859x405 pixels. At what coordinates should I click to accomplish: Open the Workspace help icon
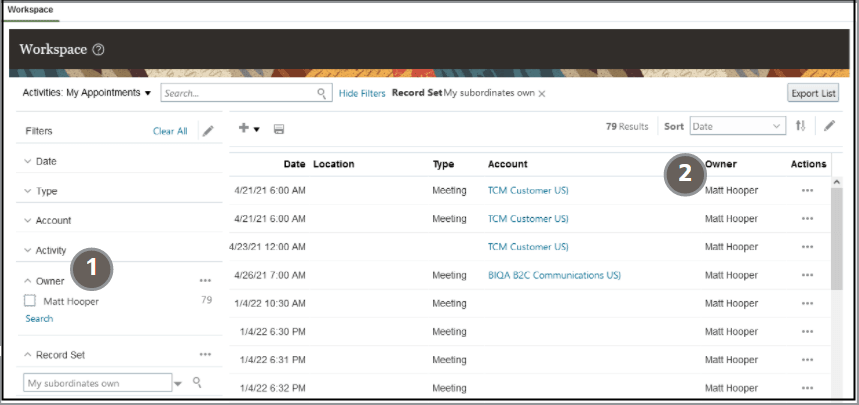tap(98, 50)
